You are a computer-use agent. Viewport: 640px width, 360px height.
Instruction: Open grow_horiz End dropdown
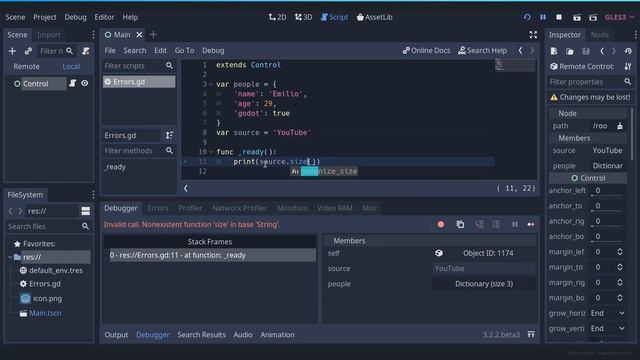point(607,313)
